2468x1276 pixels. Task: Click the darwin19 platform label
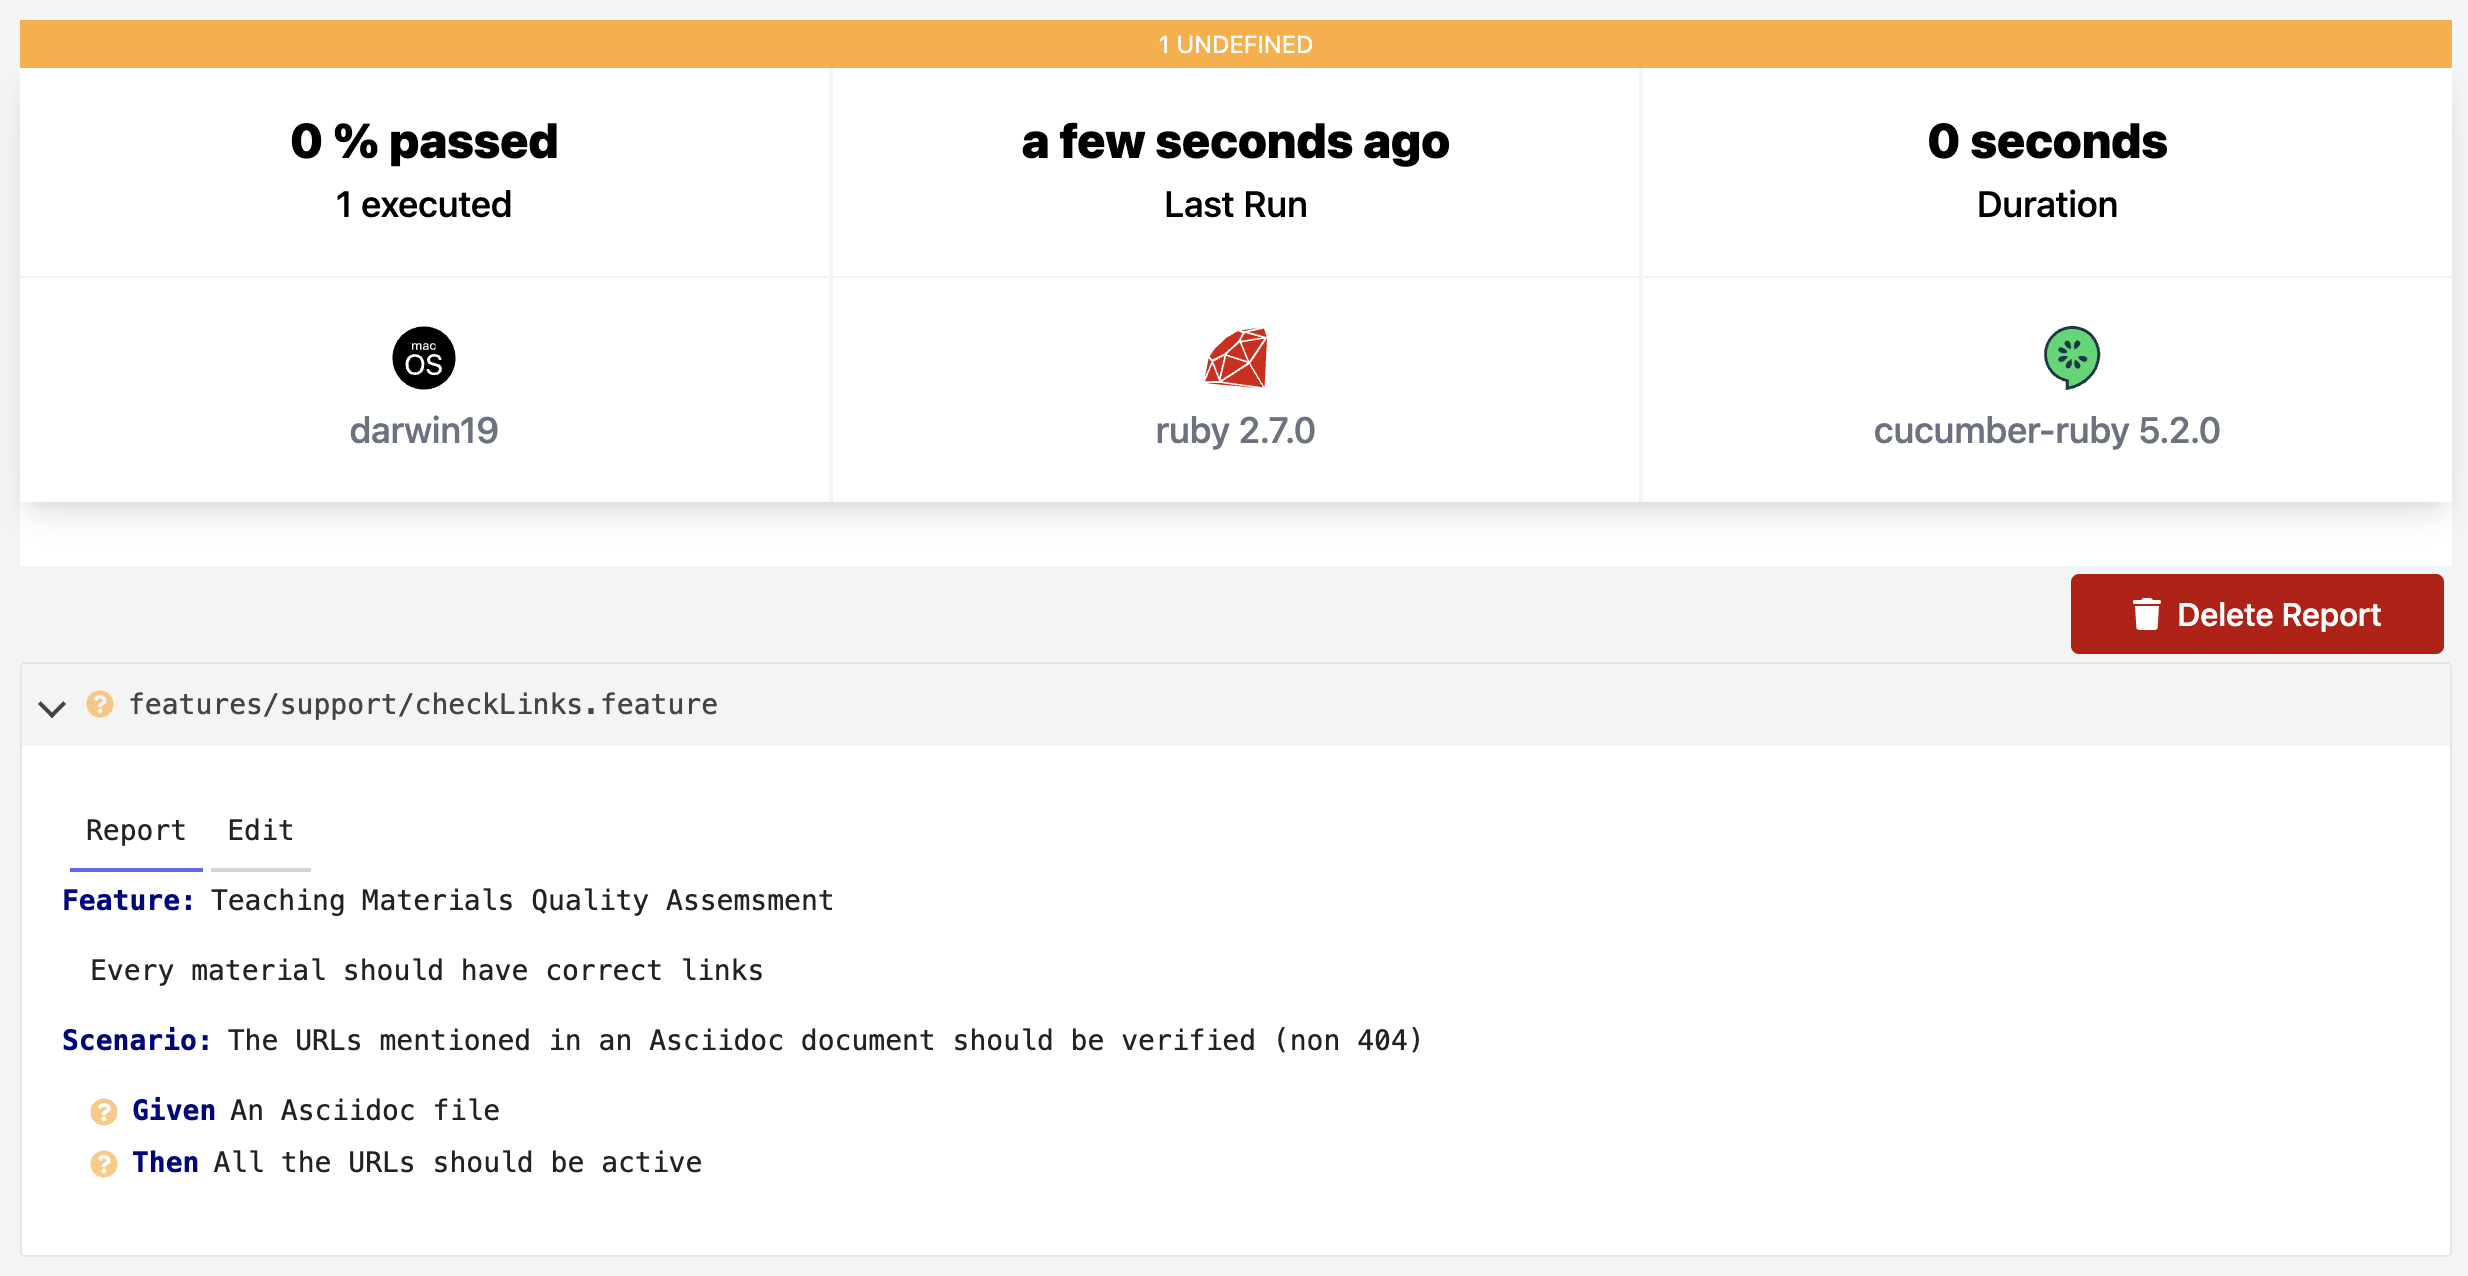(424, 431)
